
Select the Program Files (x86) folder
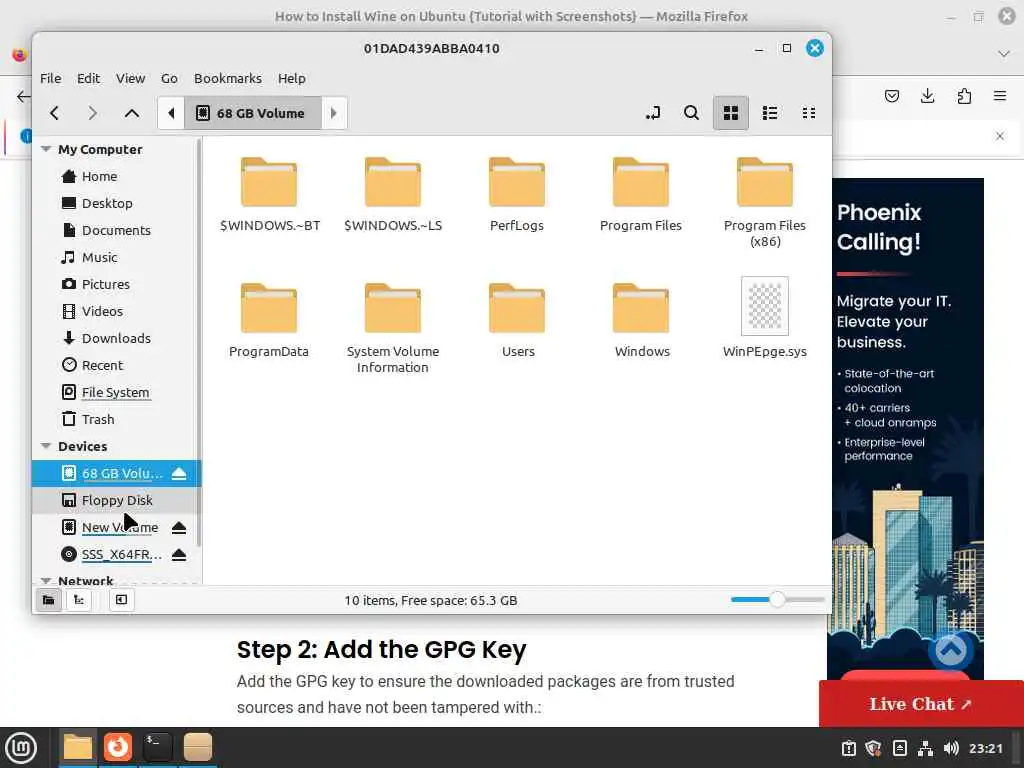pyautogui.click(x=765, y=202)
